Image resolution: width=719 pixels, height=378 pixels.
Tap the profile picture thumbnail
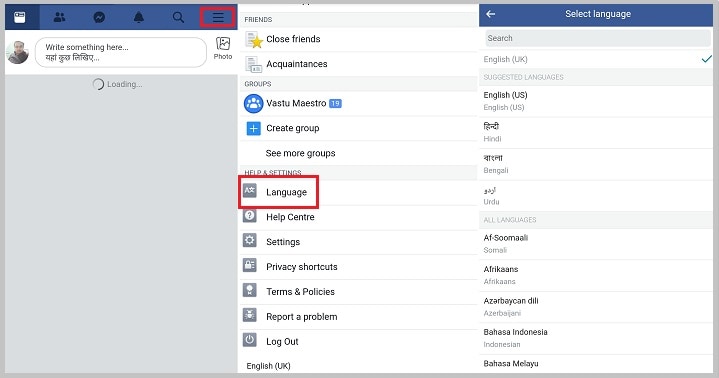[x=17, y=52]
